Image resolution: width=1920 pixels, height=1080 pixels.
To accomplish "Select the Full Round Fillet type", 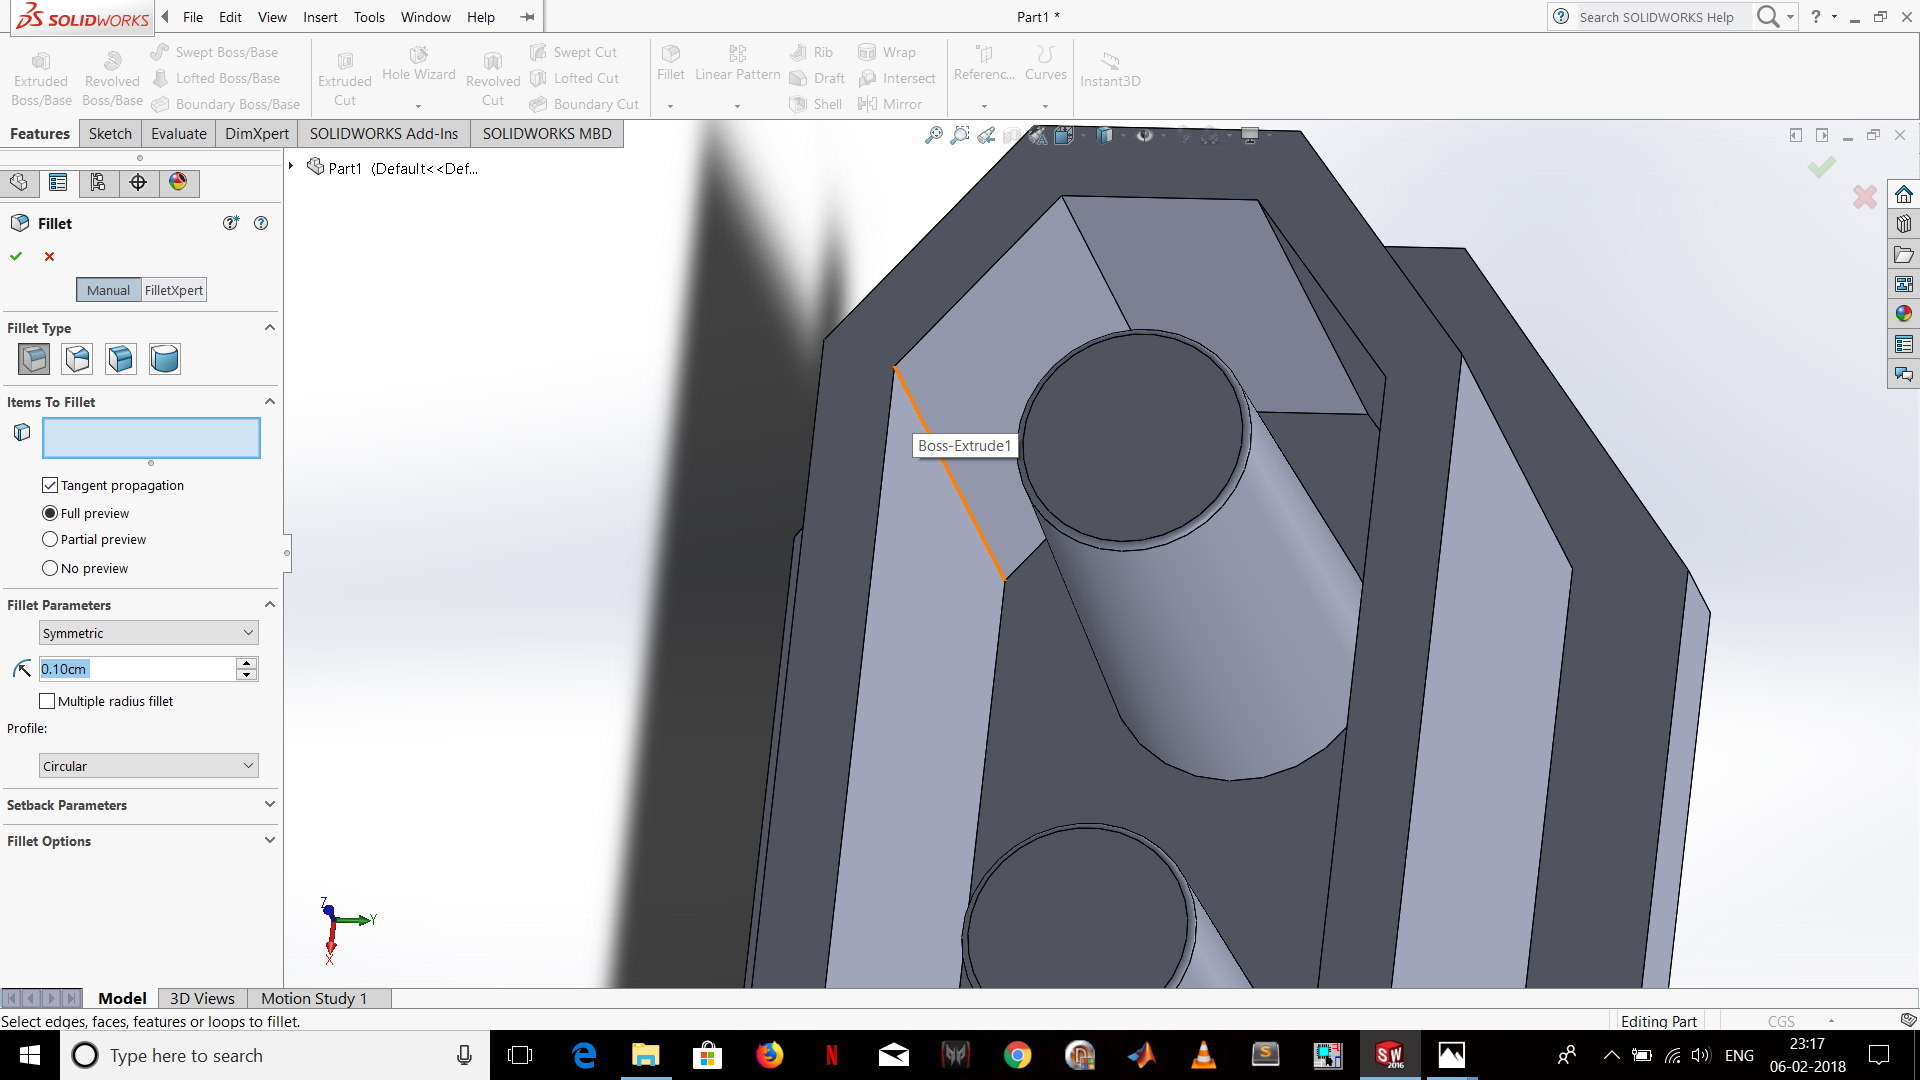I will 164,359.
